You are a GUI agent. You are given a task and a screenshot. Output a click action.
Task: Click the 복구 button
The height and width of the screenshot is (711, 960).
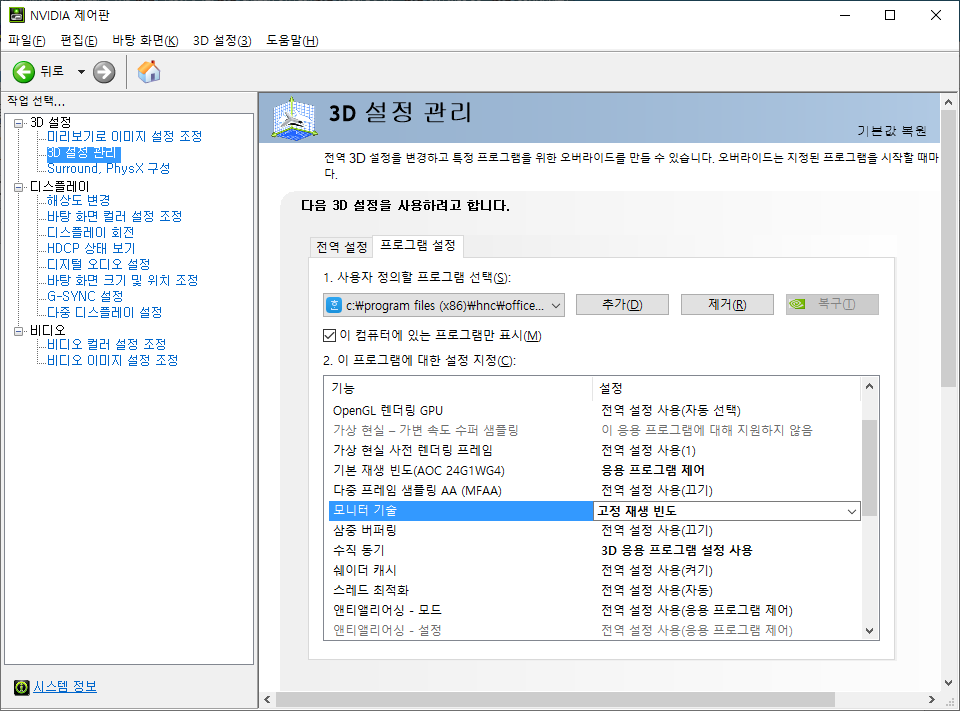pos(833,304)
